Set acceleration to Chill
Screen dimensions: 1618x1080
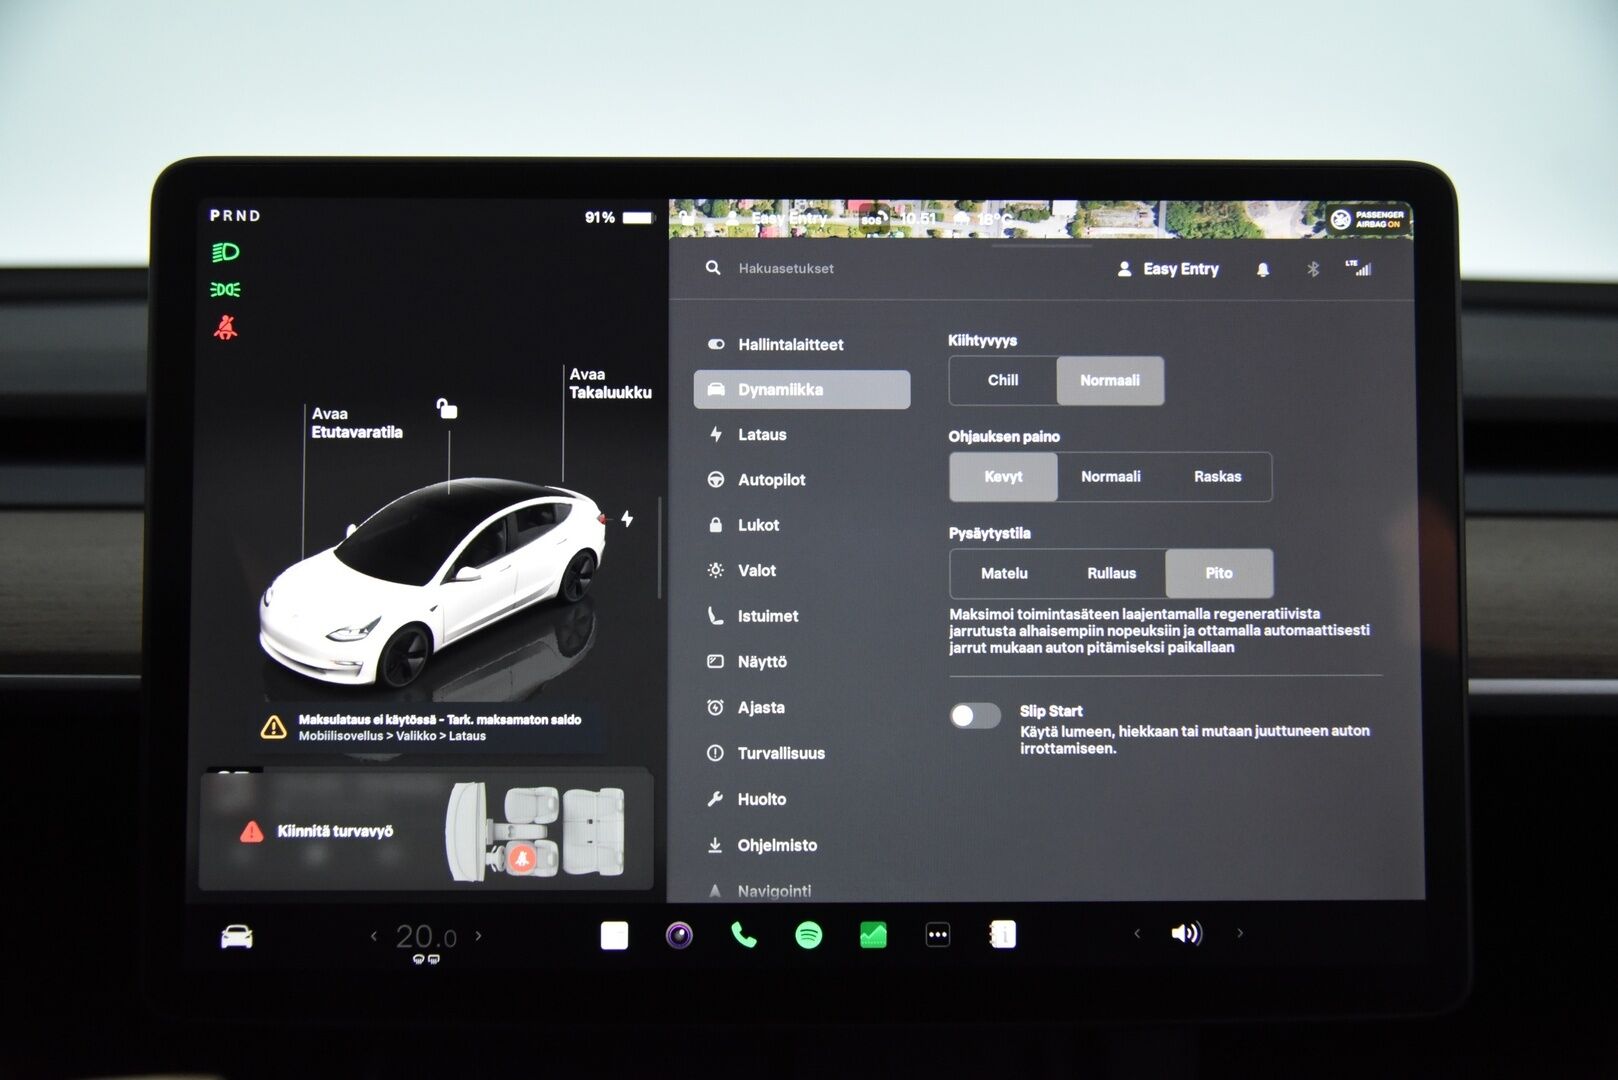point(1003,380)
